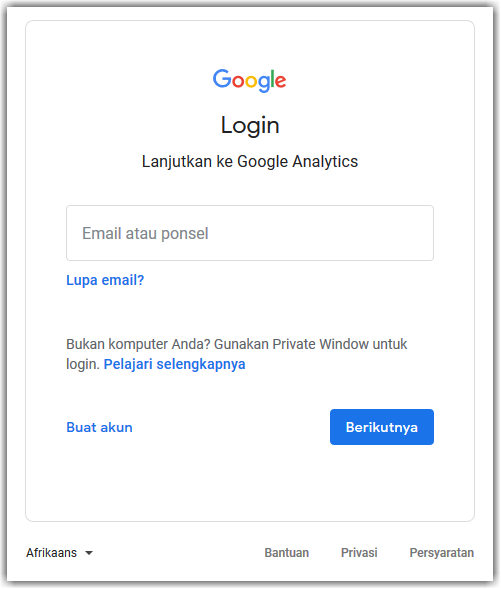Focus the Email atau ponsel field
The image size is (501, 589).
[250, 233]
